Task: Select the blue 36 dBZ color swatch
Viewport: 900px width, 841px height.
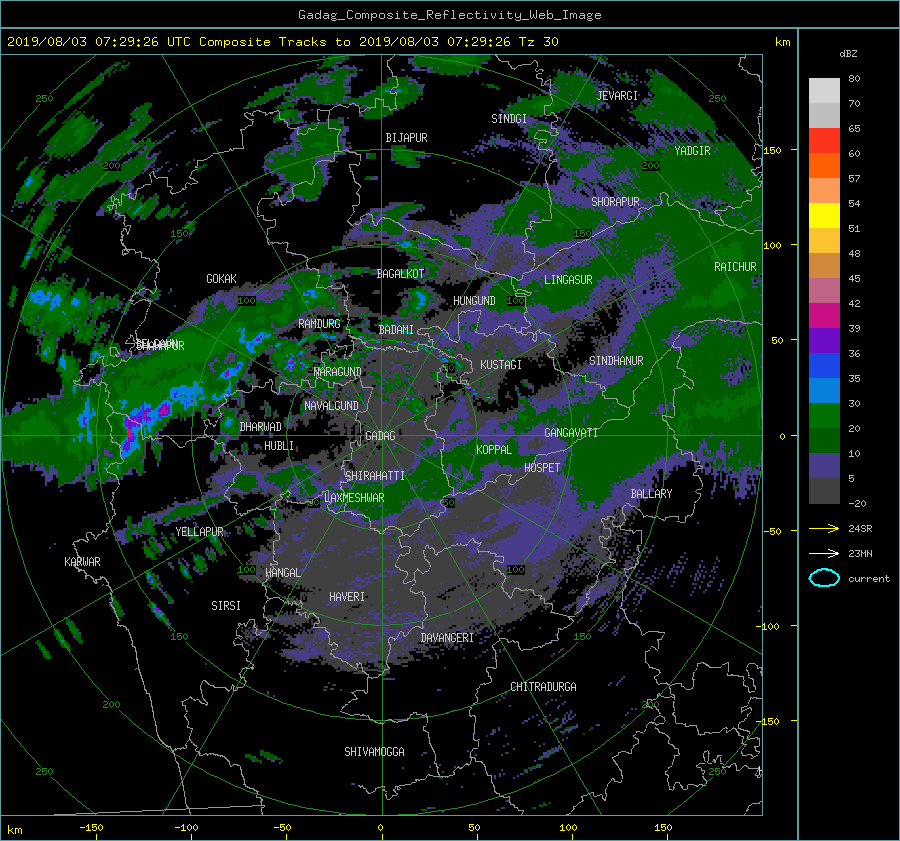Action: [x=824, y=366]
